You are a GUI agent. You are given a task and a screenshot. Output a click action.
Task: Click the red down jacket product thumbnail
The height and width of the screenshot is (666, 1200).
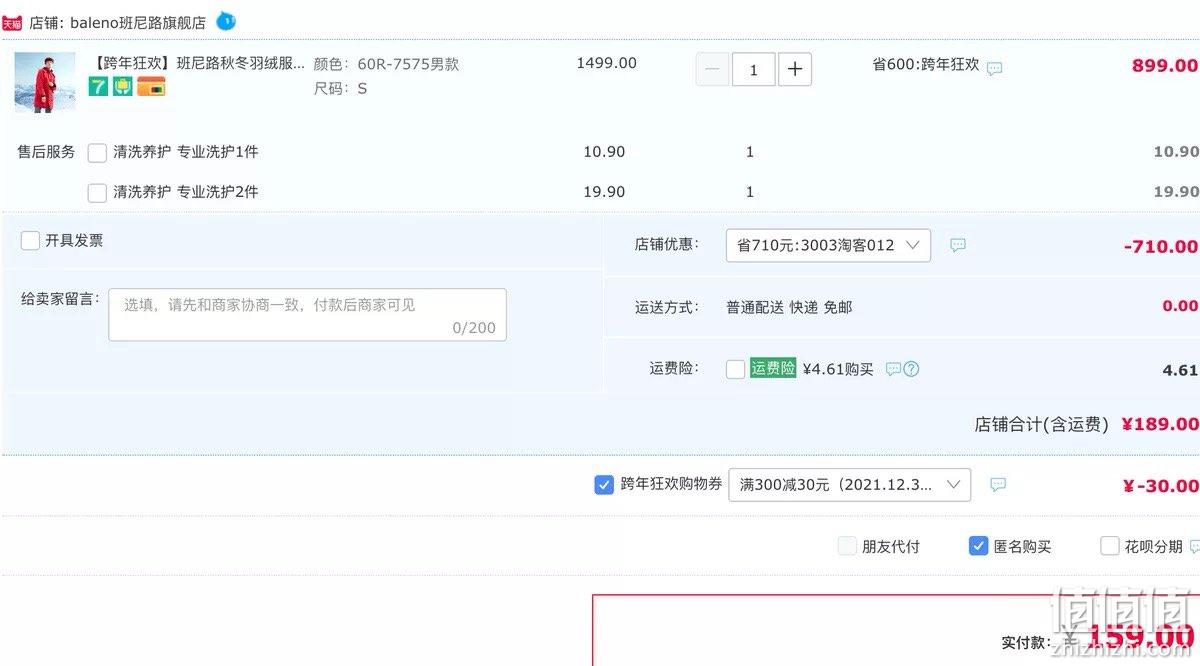point(45,82)
